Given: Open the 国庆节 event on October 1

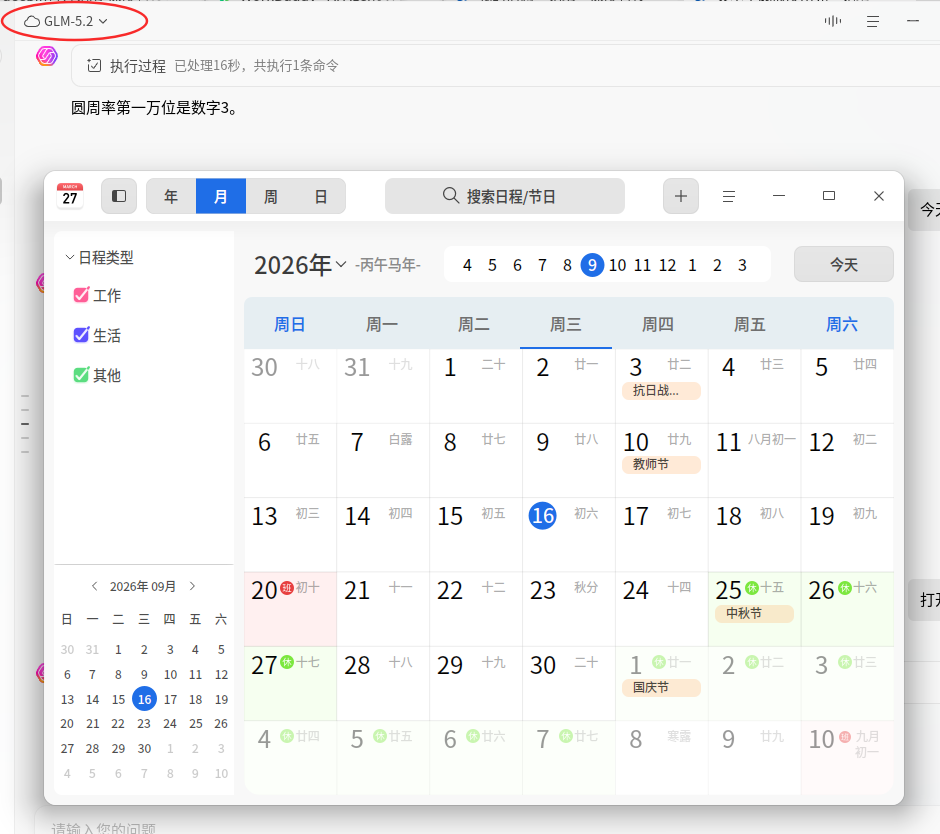Looking at the screenshot, I should 661,688.
